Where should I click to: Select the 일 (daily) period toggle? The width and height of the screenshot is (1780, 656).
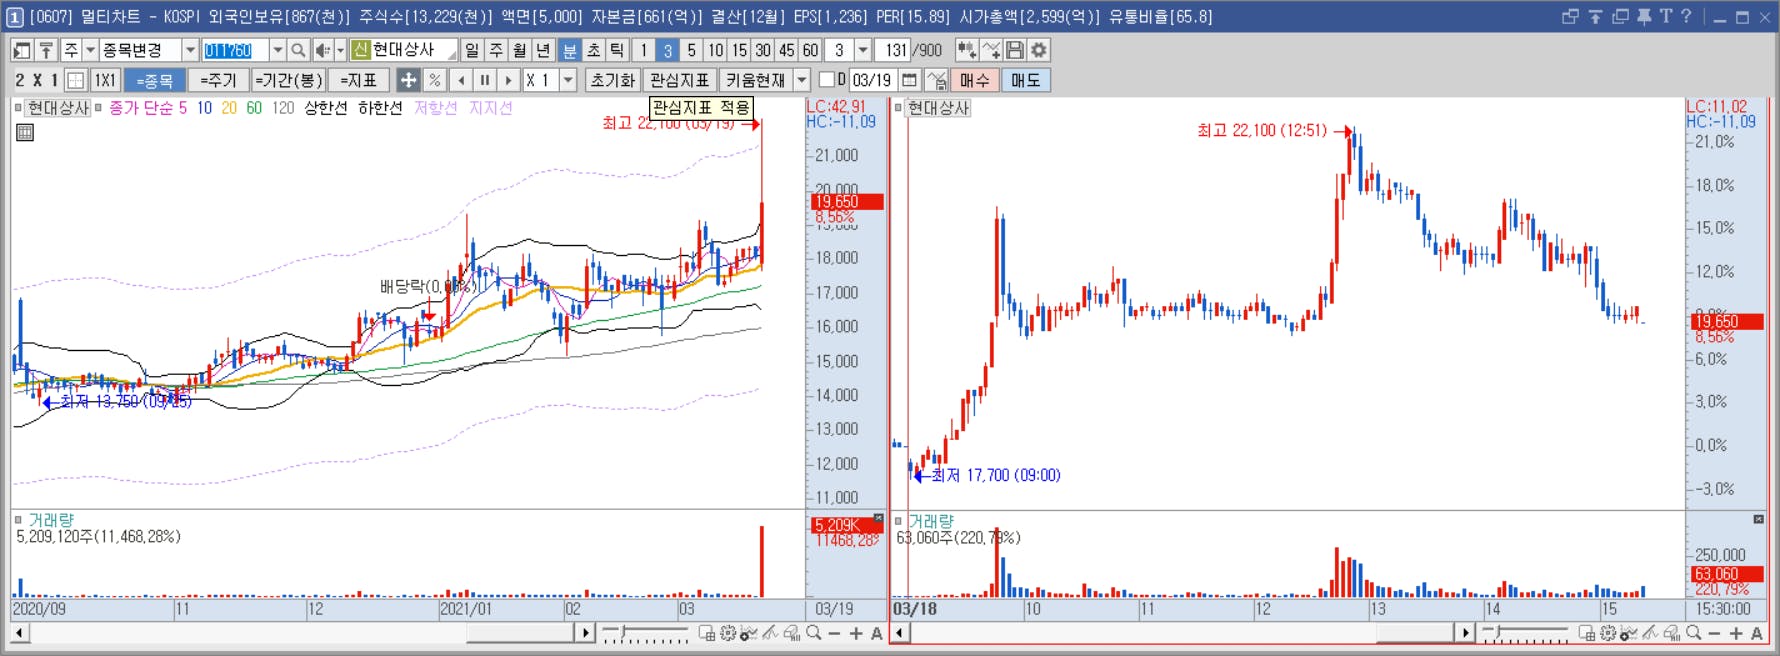(472, 50)
